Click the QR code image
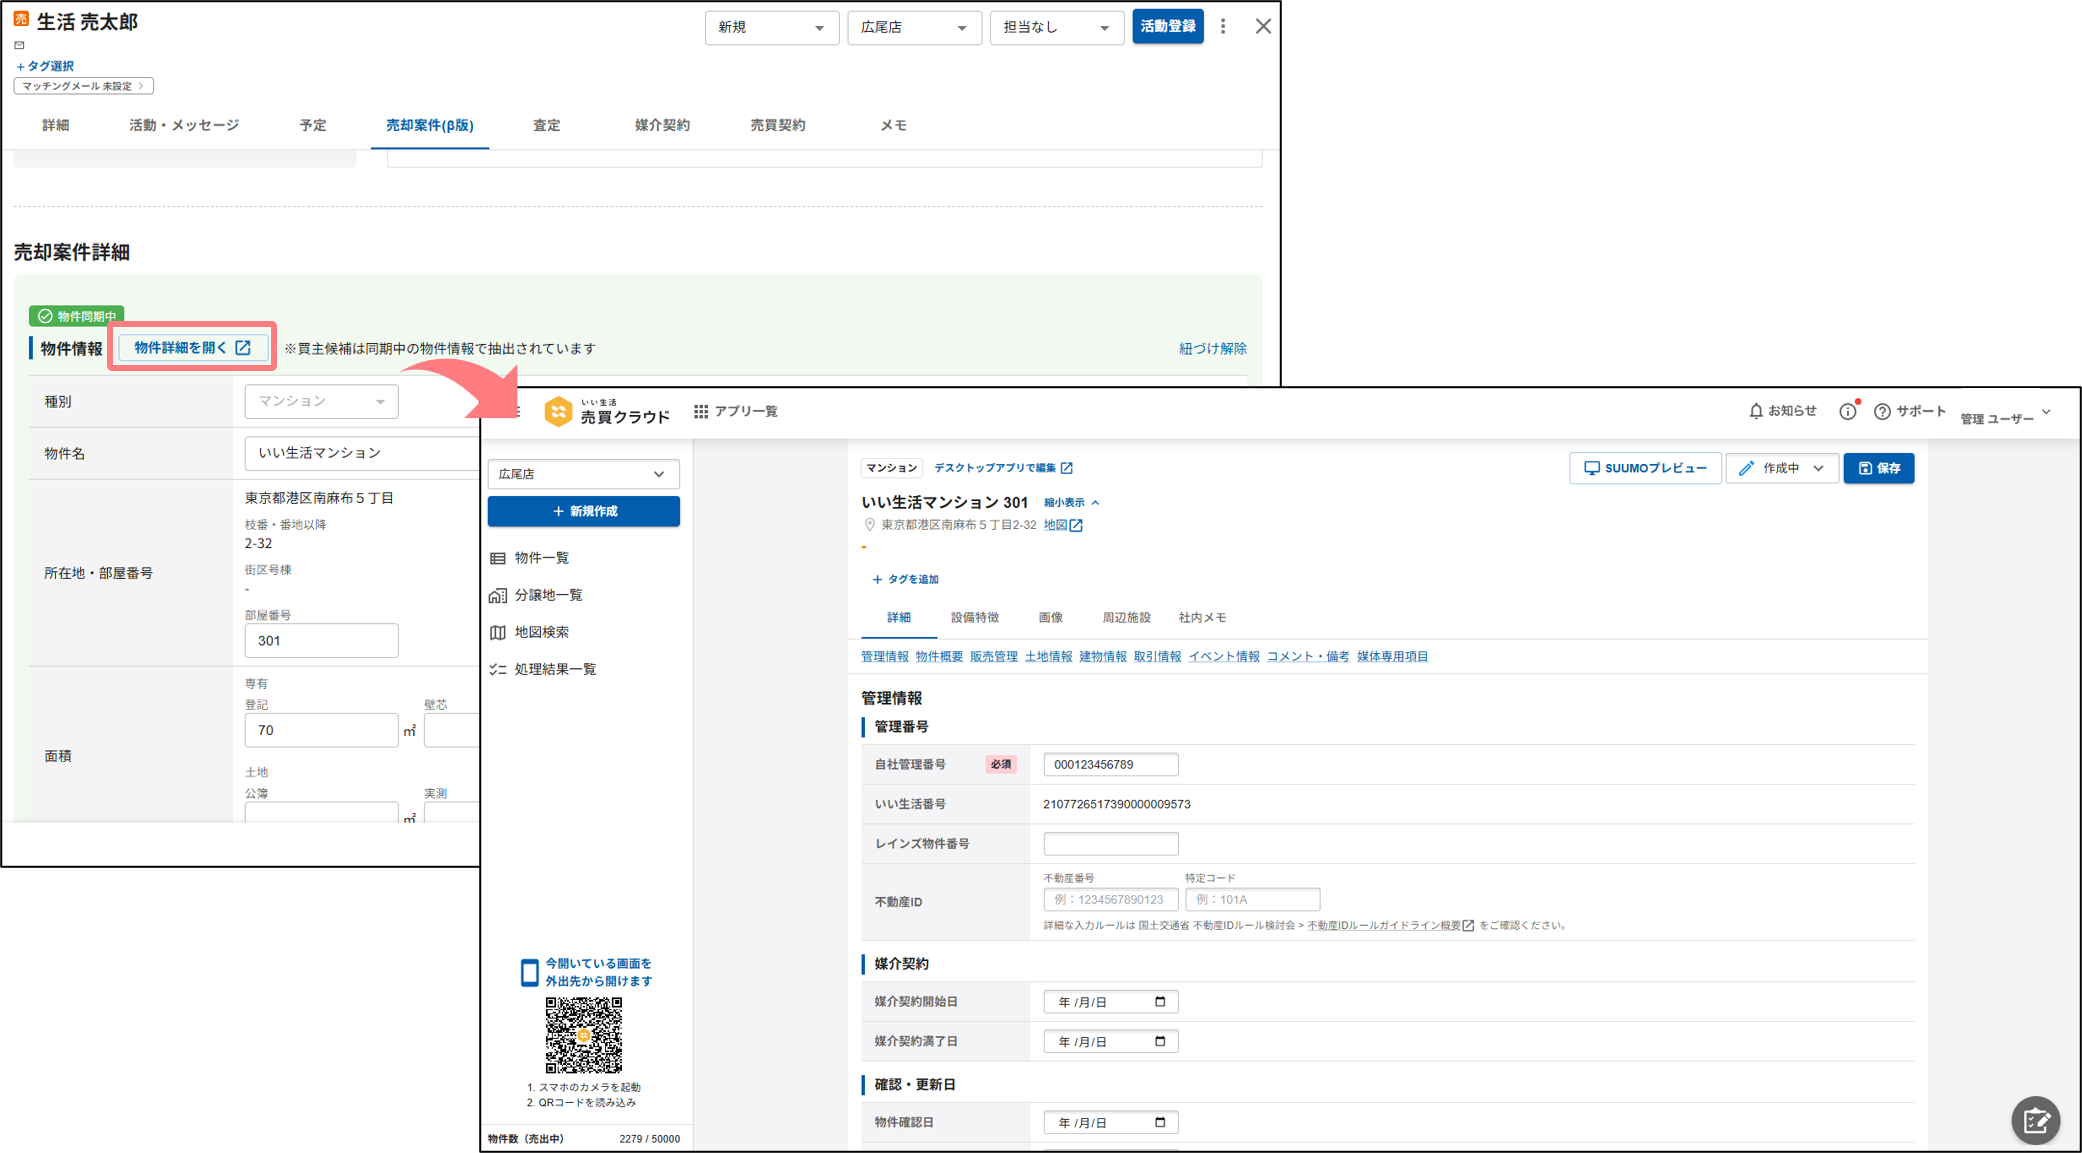Image resolution: width=2082 pixels, height=1153 pixels. point(584,1034)
